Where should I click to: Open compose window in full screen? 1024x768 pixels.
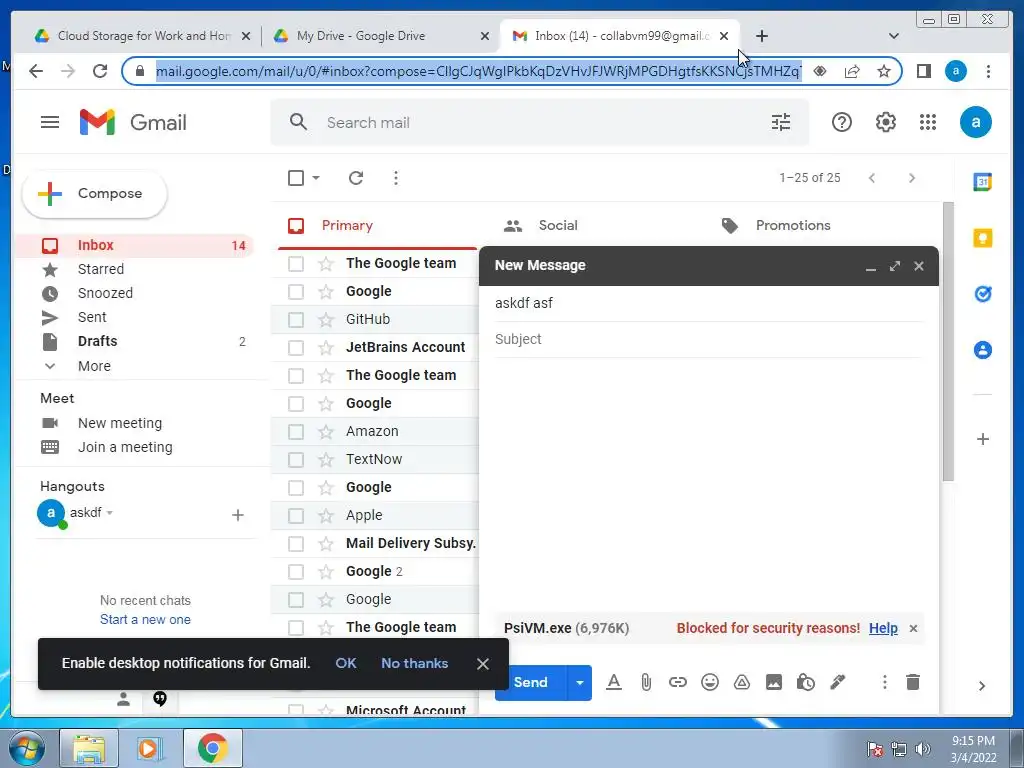894,266
